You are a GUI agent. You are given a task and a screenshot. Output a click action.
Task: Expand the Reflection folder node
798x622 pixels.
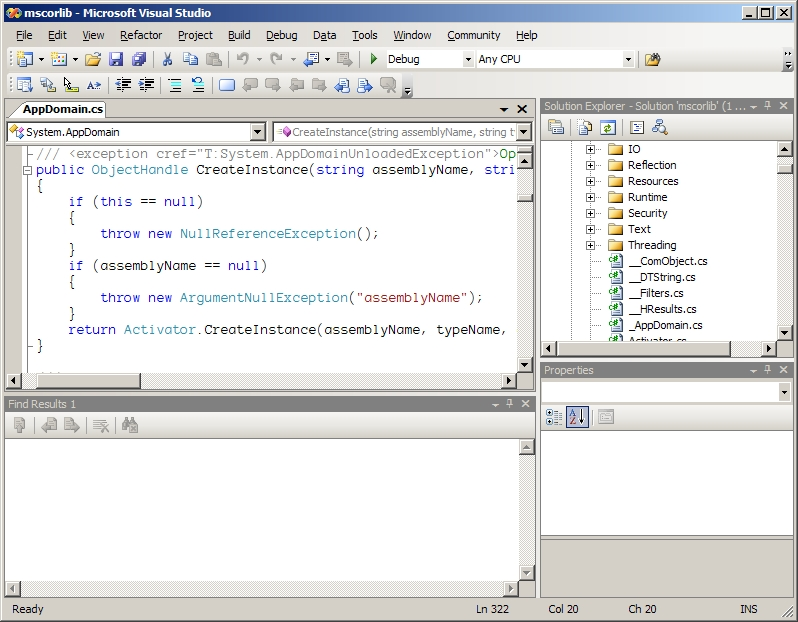pos(590,165)
